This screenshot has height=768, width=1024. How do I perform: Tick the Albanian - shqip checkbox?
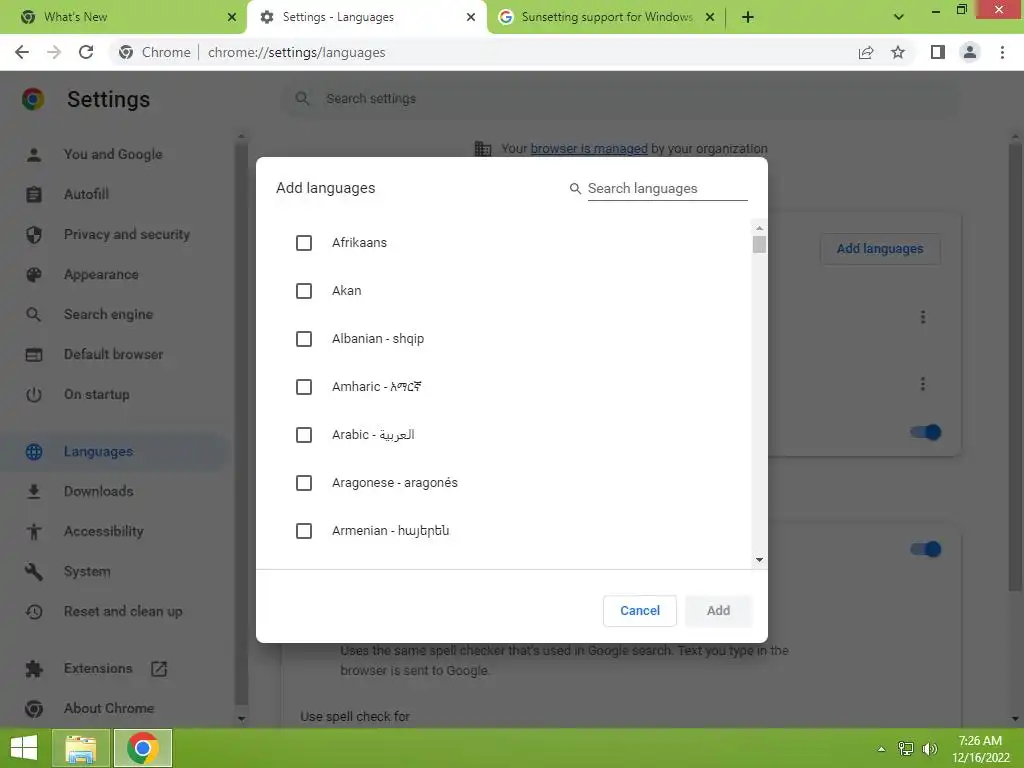click(304, 339)
